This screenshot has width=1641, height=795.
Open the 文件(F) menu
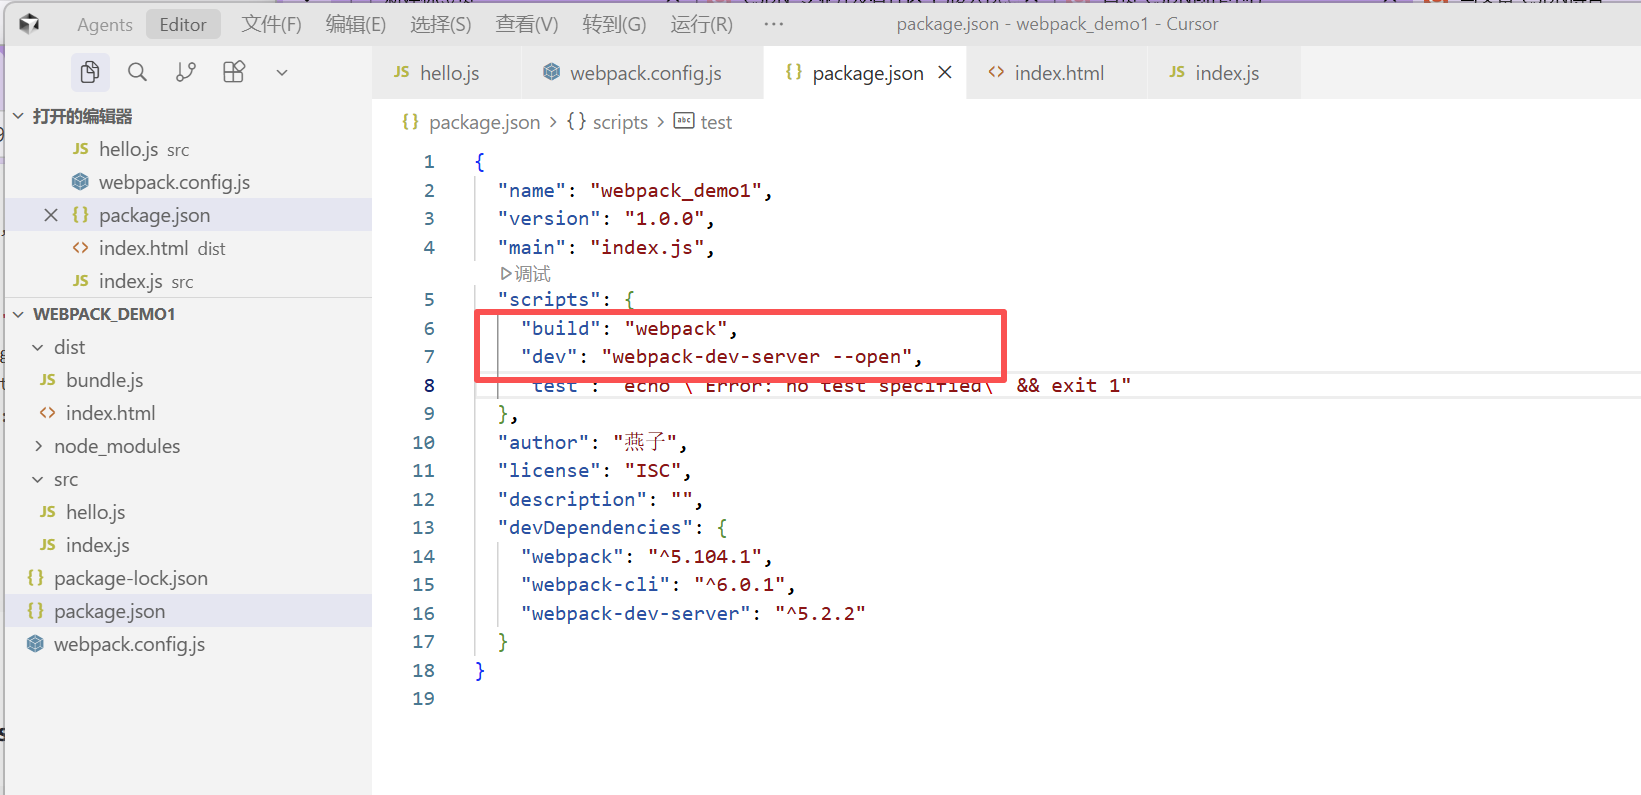pyautogui.click(x=271, y=24)
